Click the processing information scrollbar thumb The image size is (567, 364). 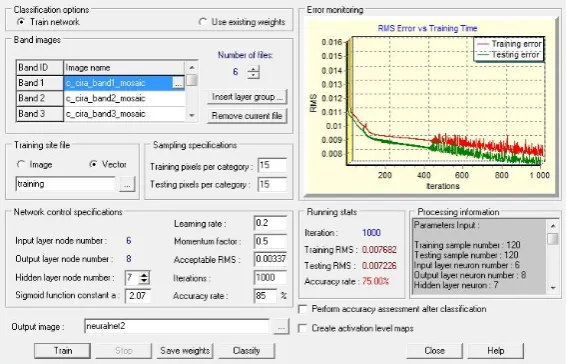click(553, 239)
